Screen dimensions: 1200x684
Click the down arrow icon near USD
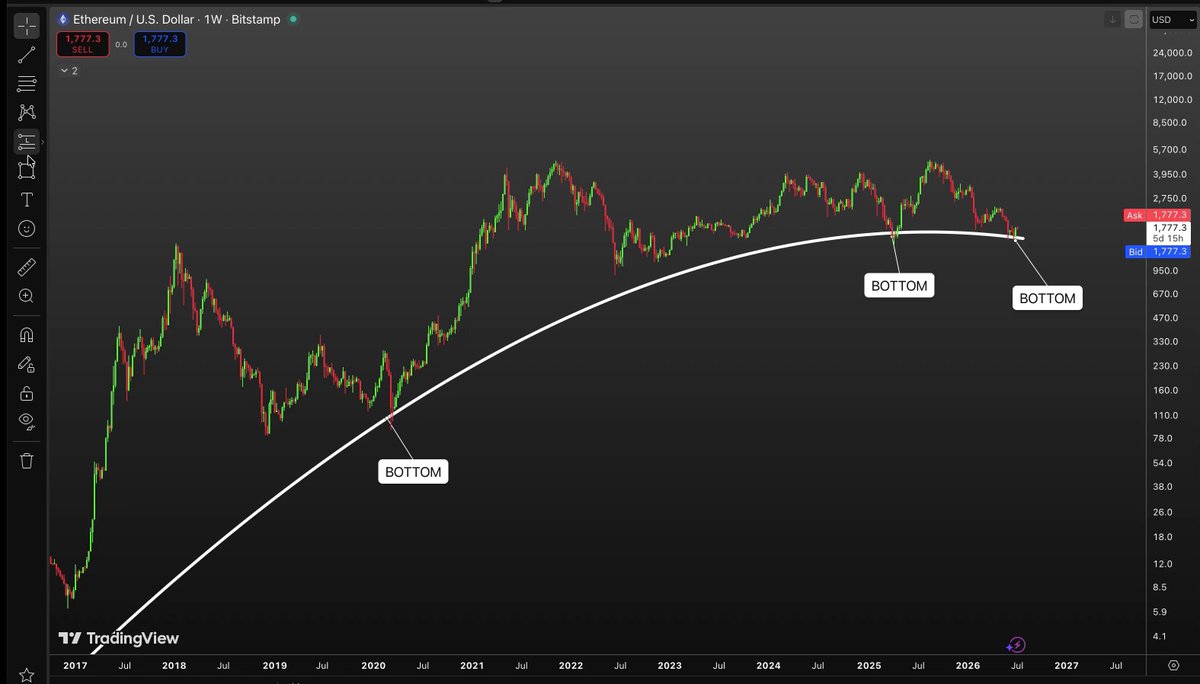click(x=1112, y=19)
